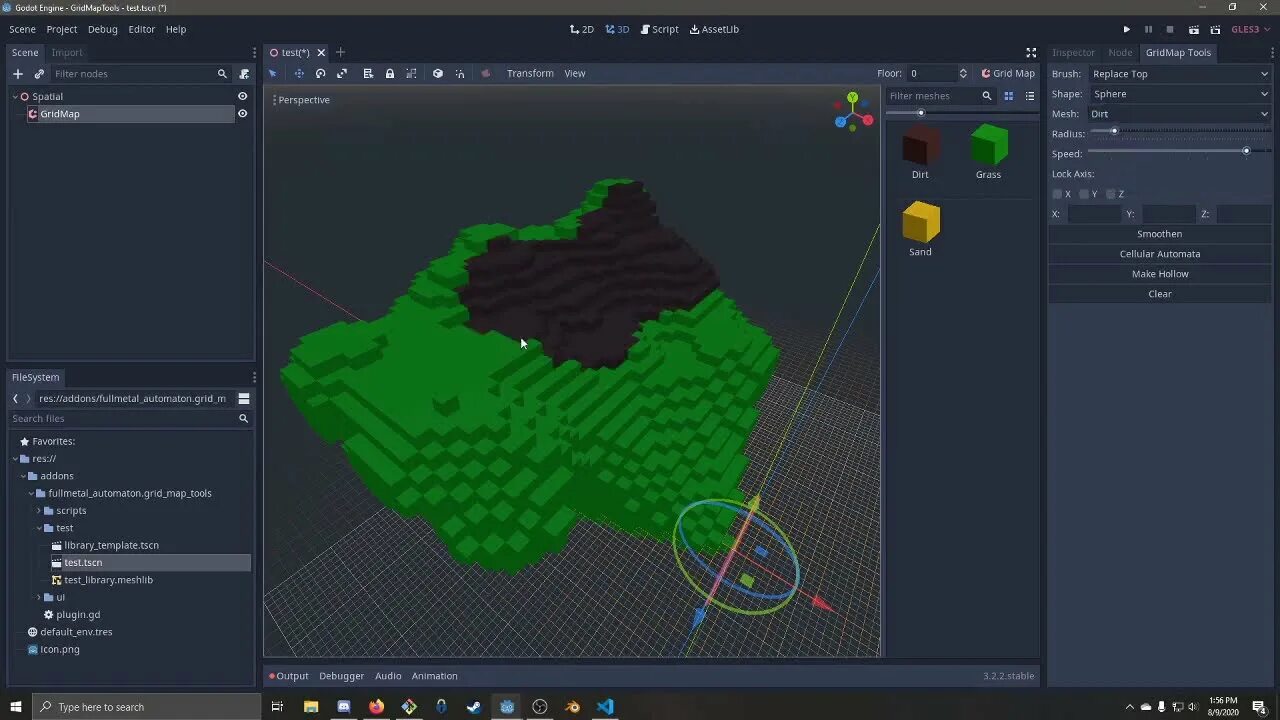Screen dimensions: 1280x720
Task: Open the Brush dropdown showing Replace Top
Action: [1179, 74]
